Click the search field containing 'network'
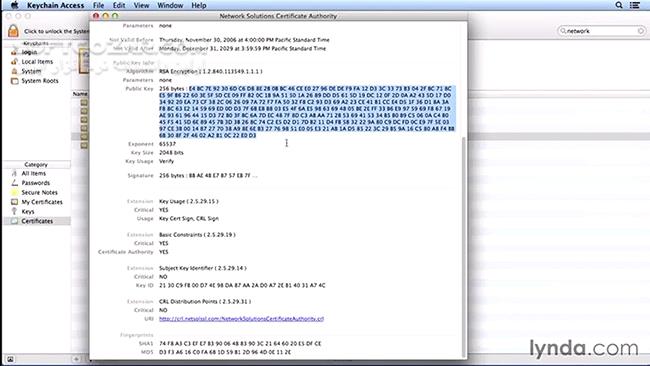The width and height of the screenshot is (650, 366). 601,31
